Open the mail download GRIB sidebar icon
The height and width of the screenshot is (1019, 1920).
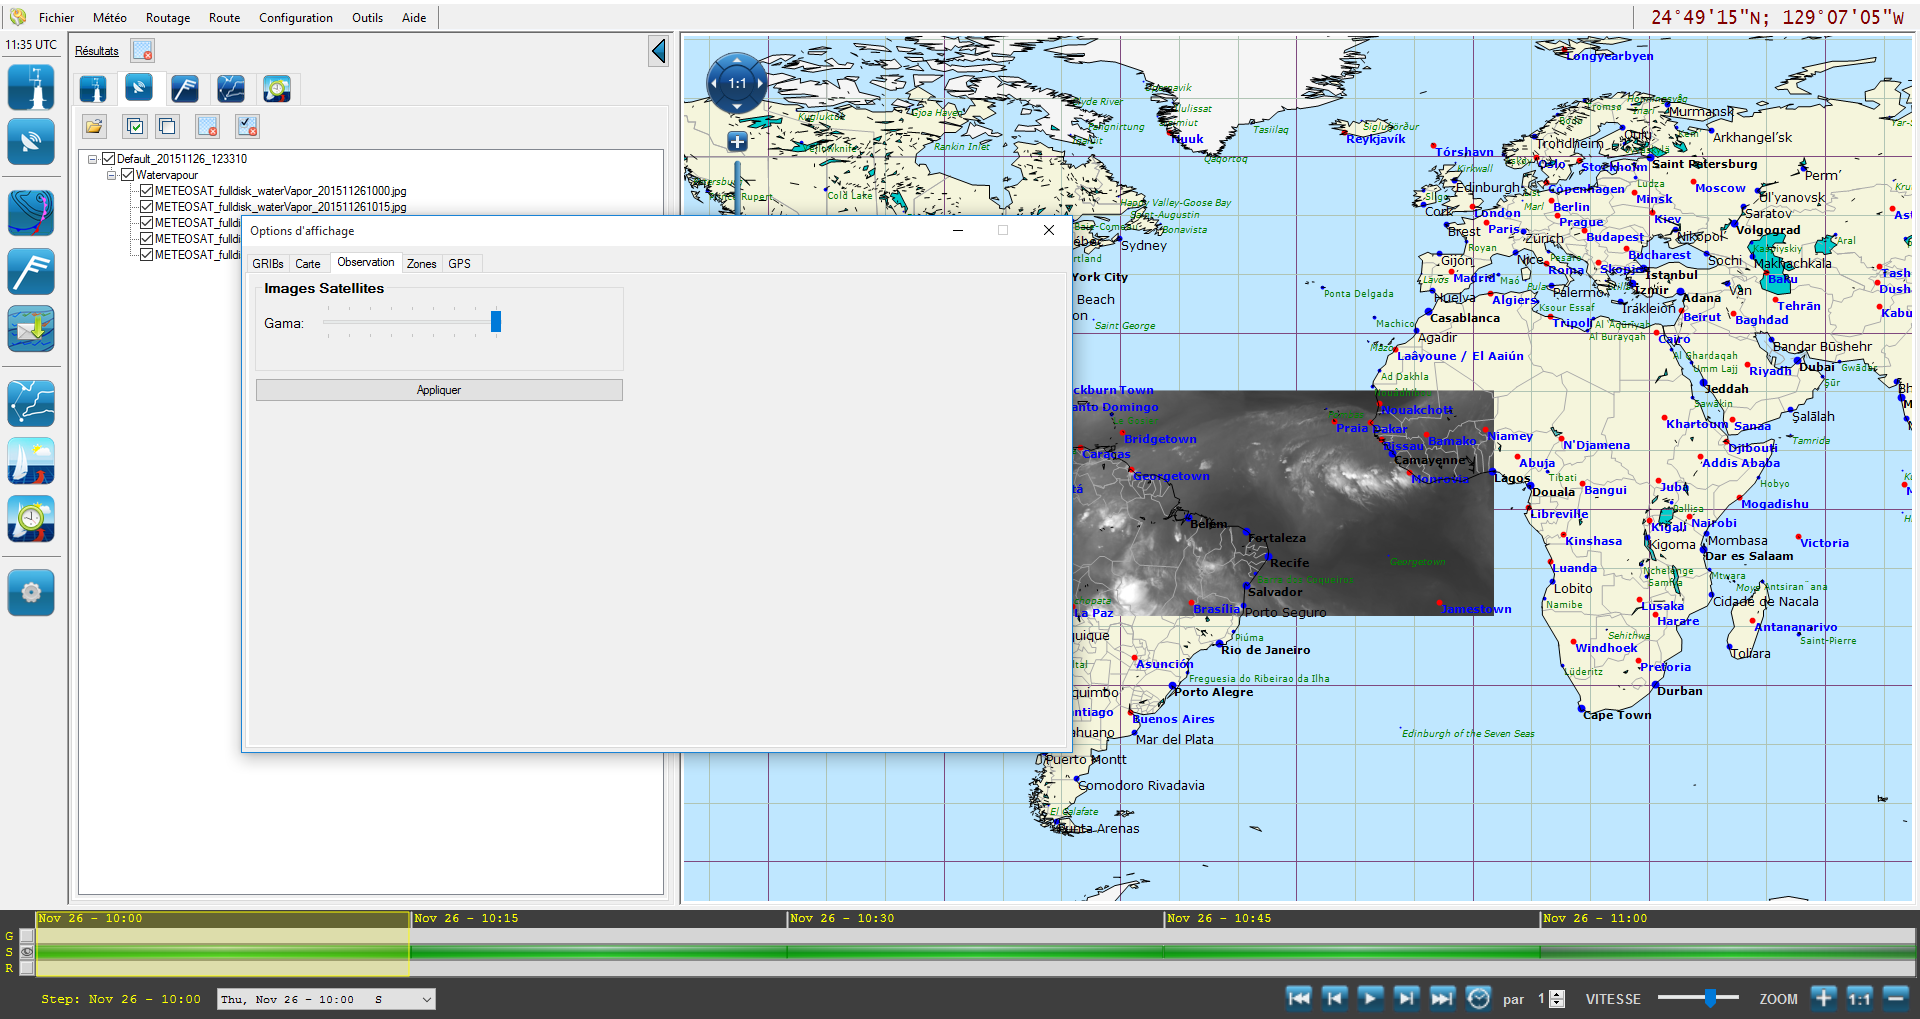(31, 329)
